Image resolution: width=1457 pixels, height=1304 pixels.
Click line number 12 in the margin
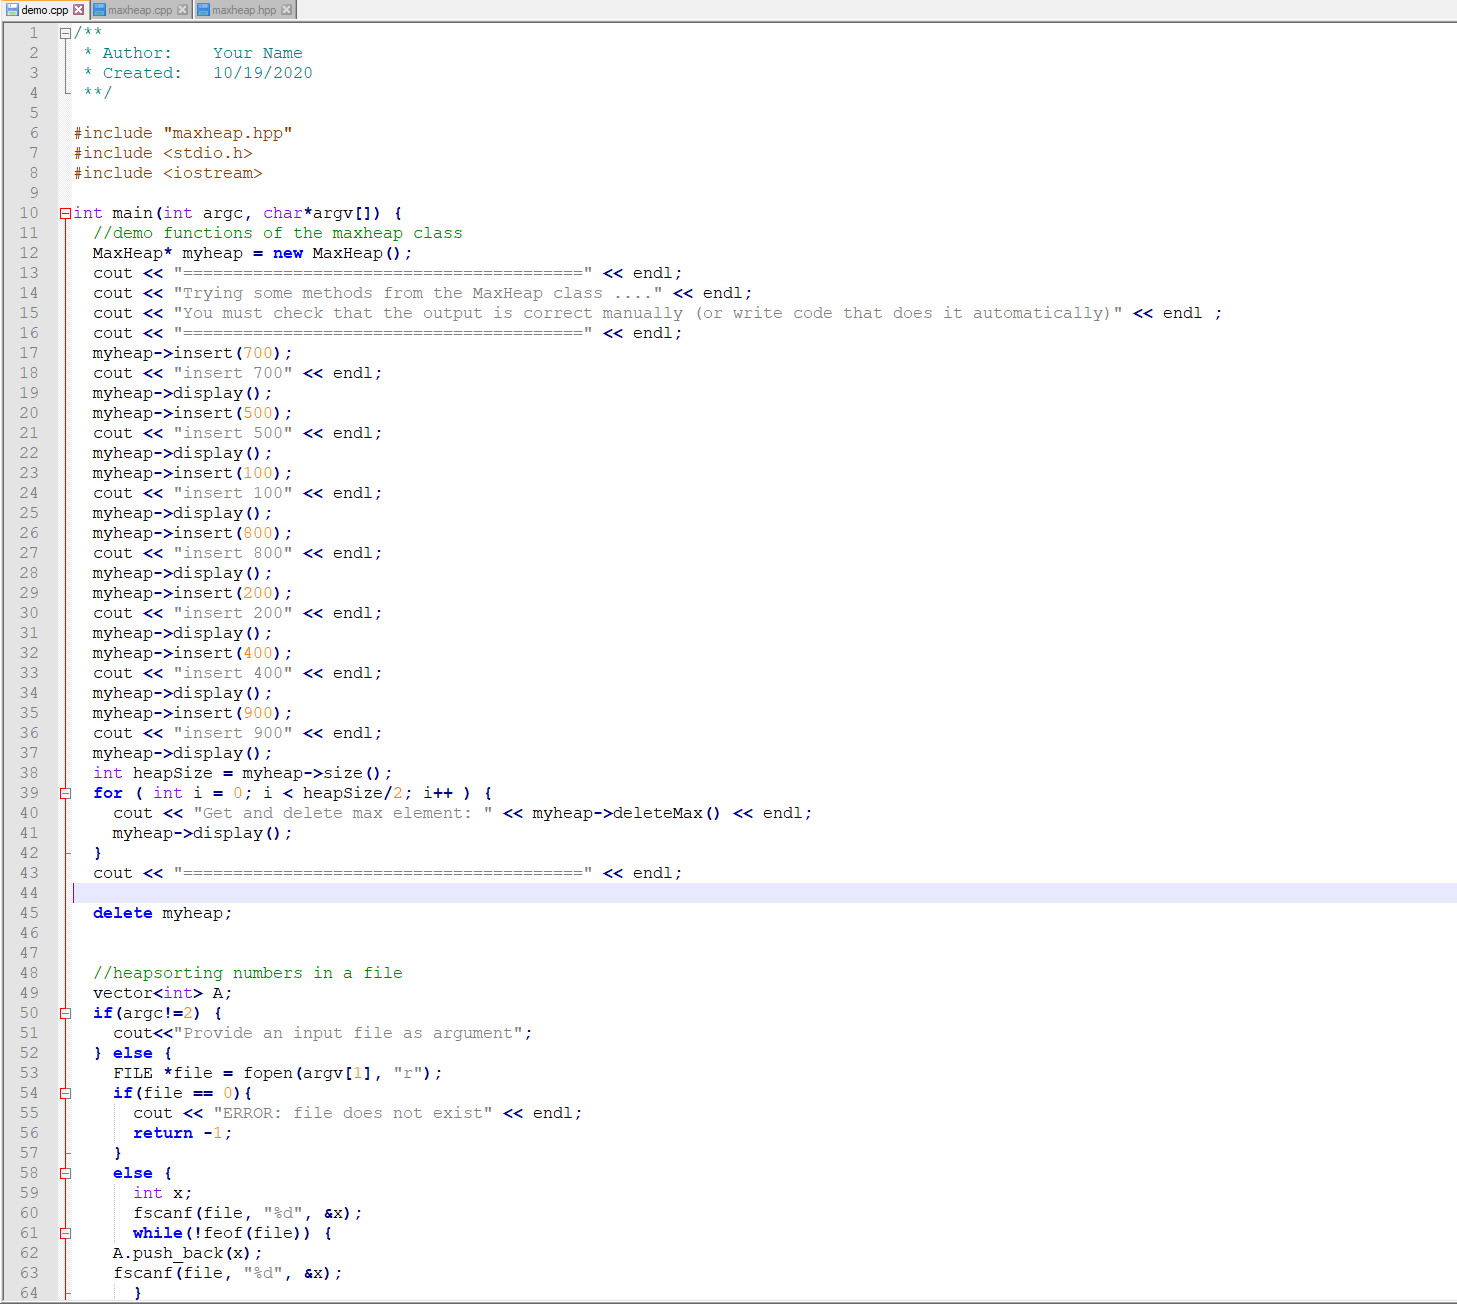coord(29,253)
